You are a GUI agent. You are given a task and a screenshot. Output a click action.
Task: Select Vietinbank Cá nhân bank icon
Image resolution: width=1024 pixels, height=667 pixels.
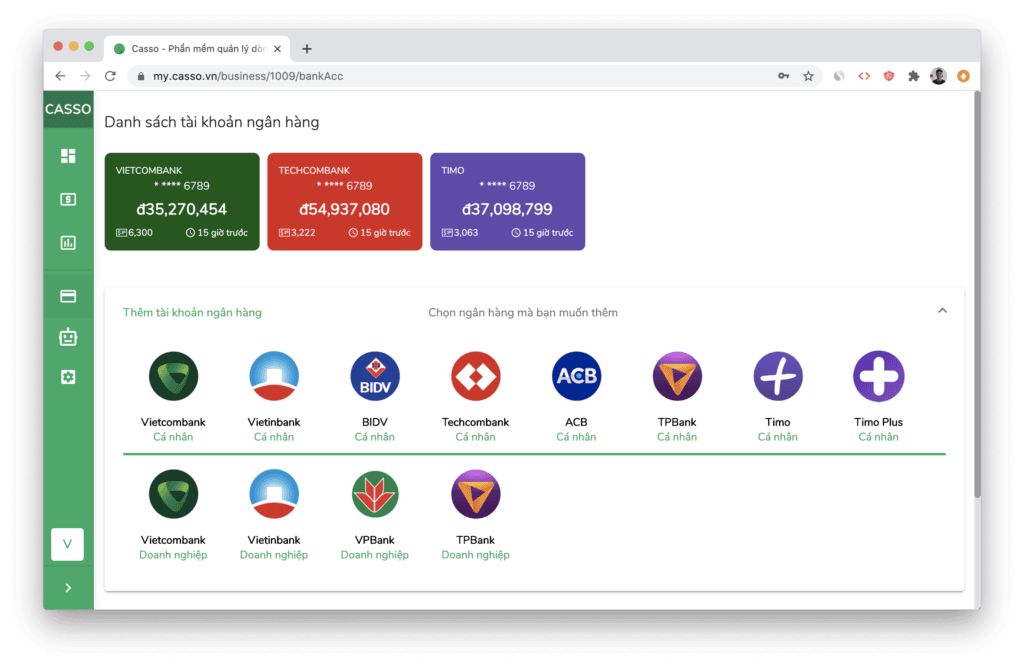click(274, 376)
